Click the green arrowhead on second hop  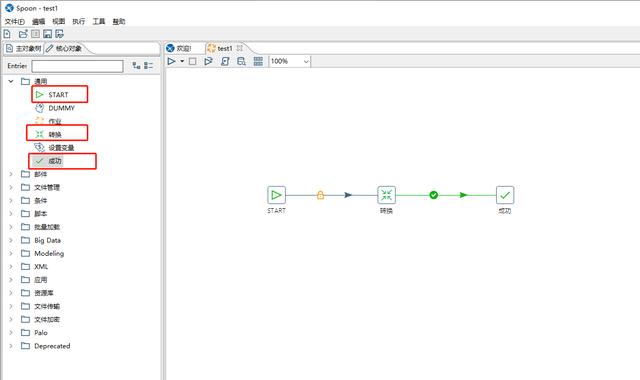pyautogui.click(x=463, y=195)
